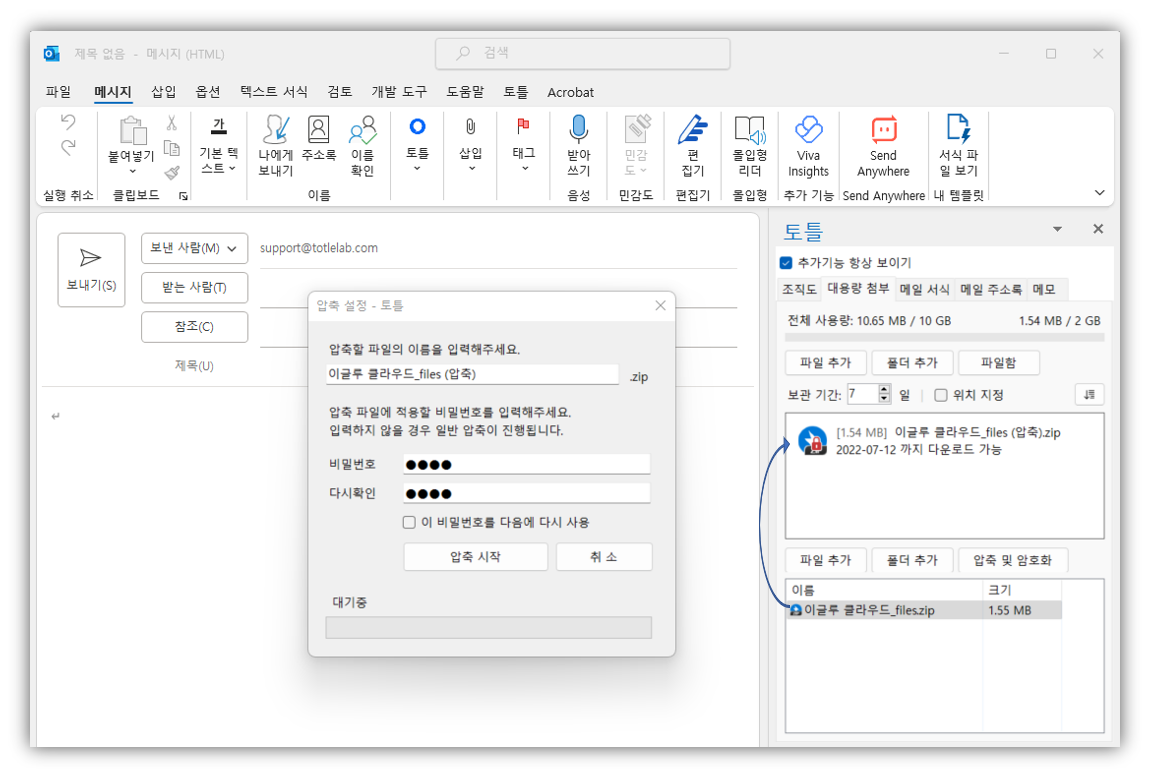This screenshot has width=1149, height=777.
Task: Click the 다시확인 confirm password field
Action: 526,493
